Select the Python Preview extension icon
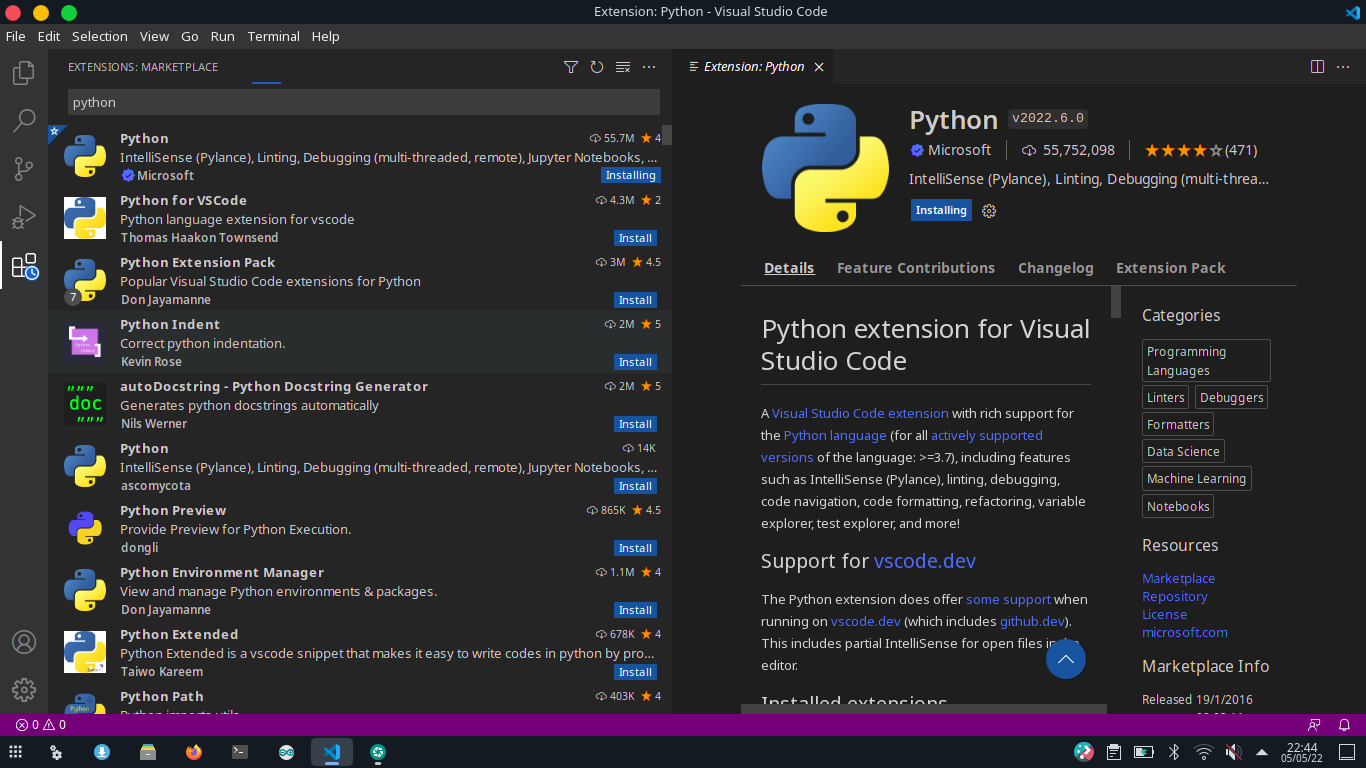Image resolution: width=1366 pixels, height=768 pixels. 85,528
